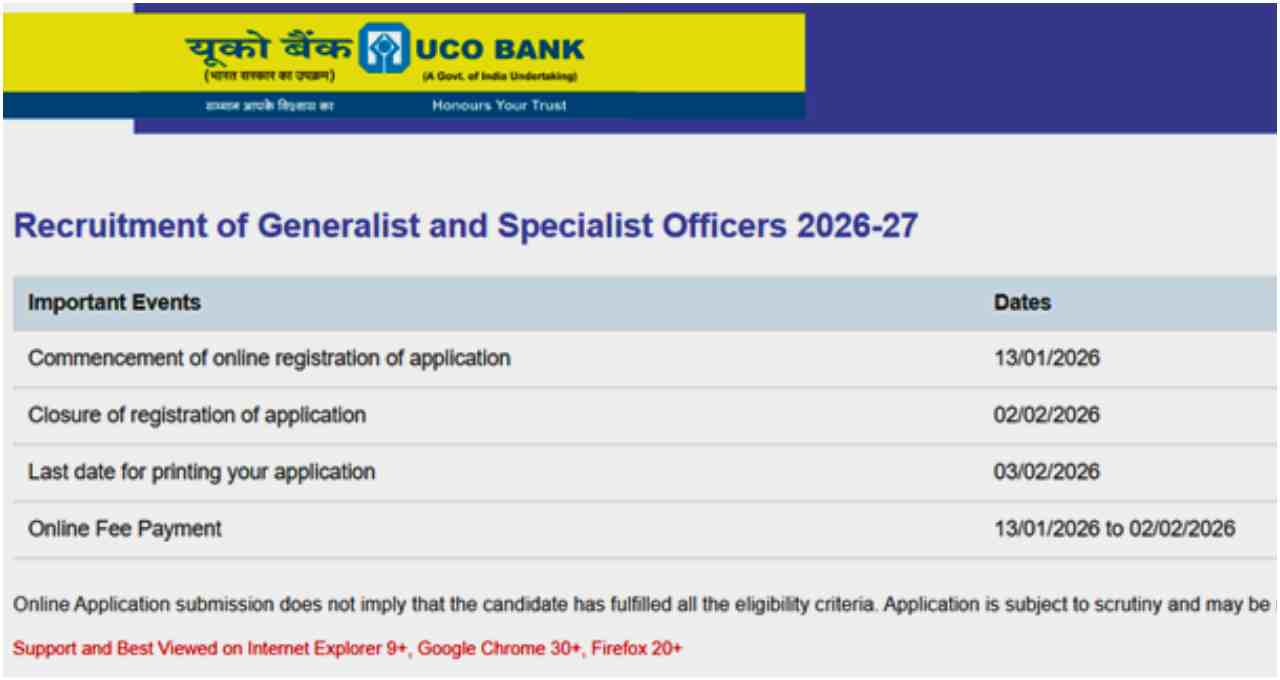The height and width of the screenshot is (680, 1280).
Task: Click the 13/01/2026 commencement date
Action: (1046, 358)
